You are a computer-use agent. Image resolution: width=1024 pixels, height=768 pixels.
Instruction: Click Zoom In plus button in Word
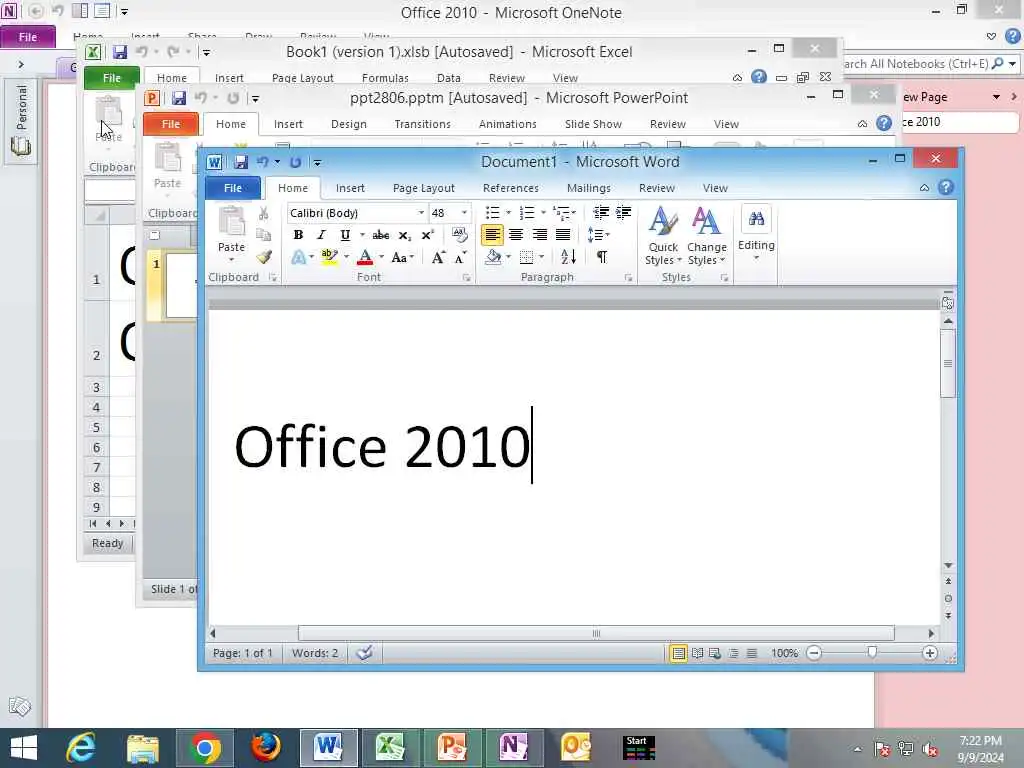pyautogui.click(x=930, y=653)
